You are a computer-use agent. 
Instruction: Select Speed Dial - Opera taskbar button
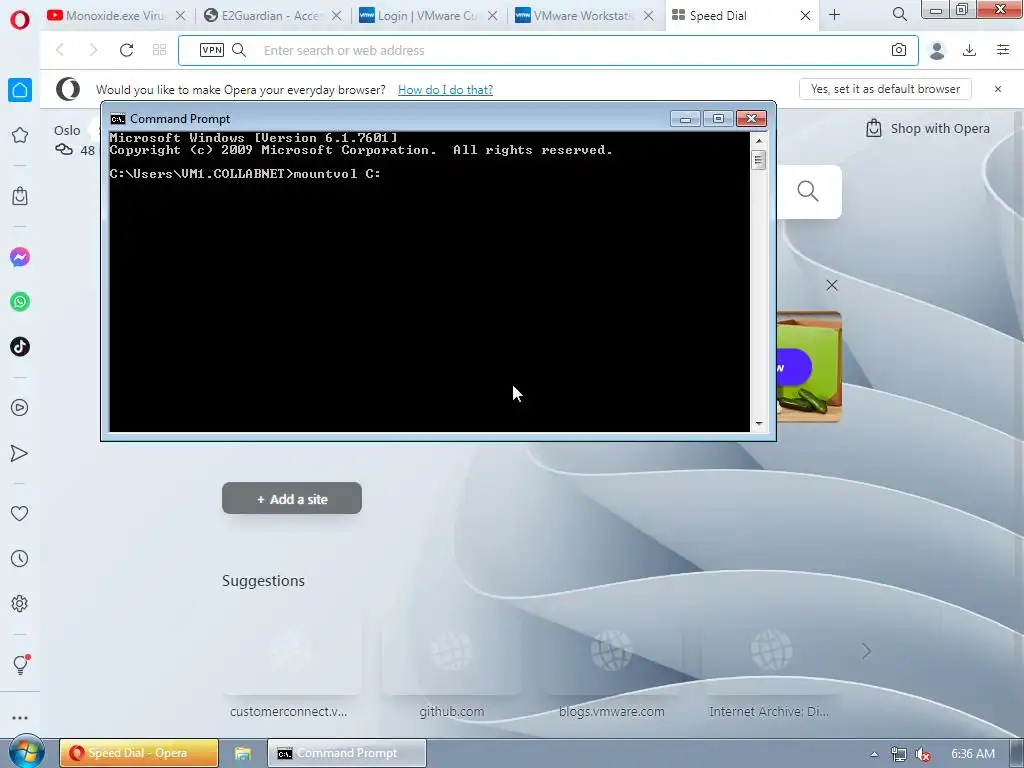(x=138, y=753)
